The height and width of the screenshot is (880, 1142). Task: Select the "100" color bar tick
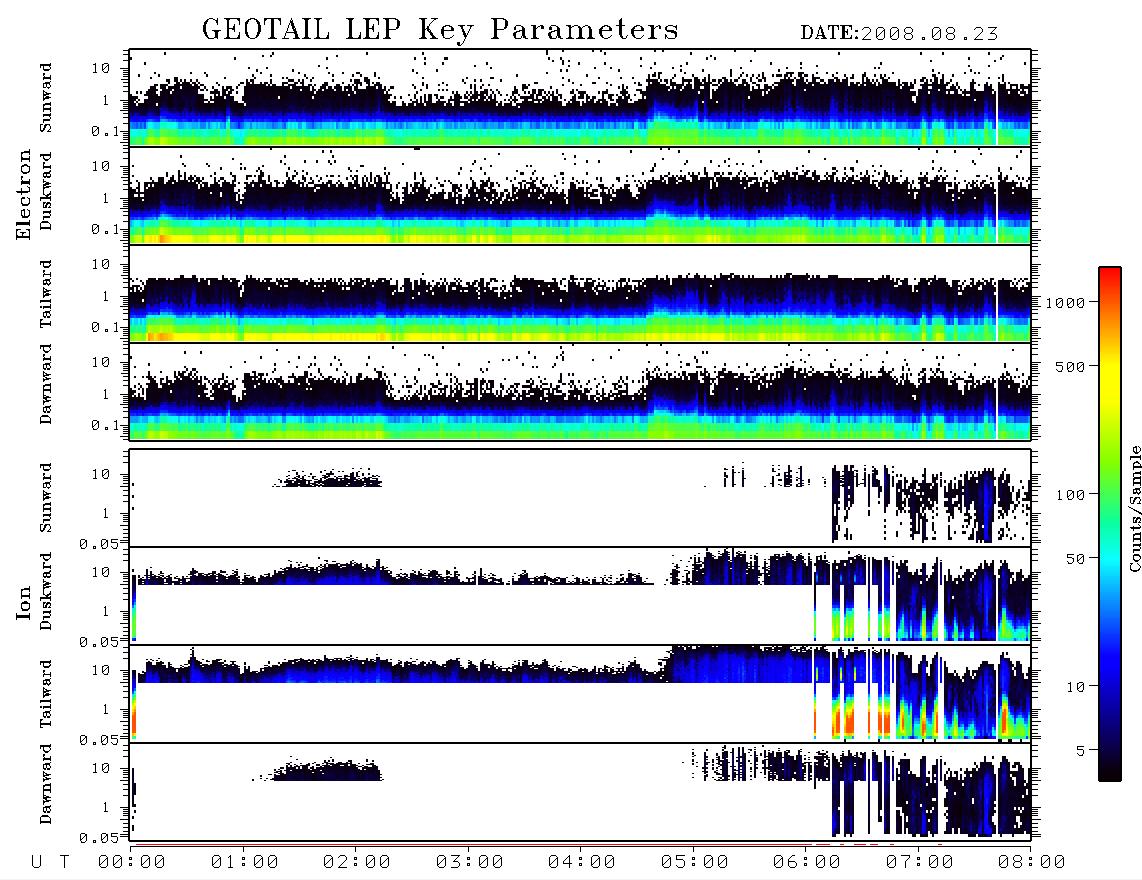click(1070, 495)
